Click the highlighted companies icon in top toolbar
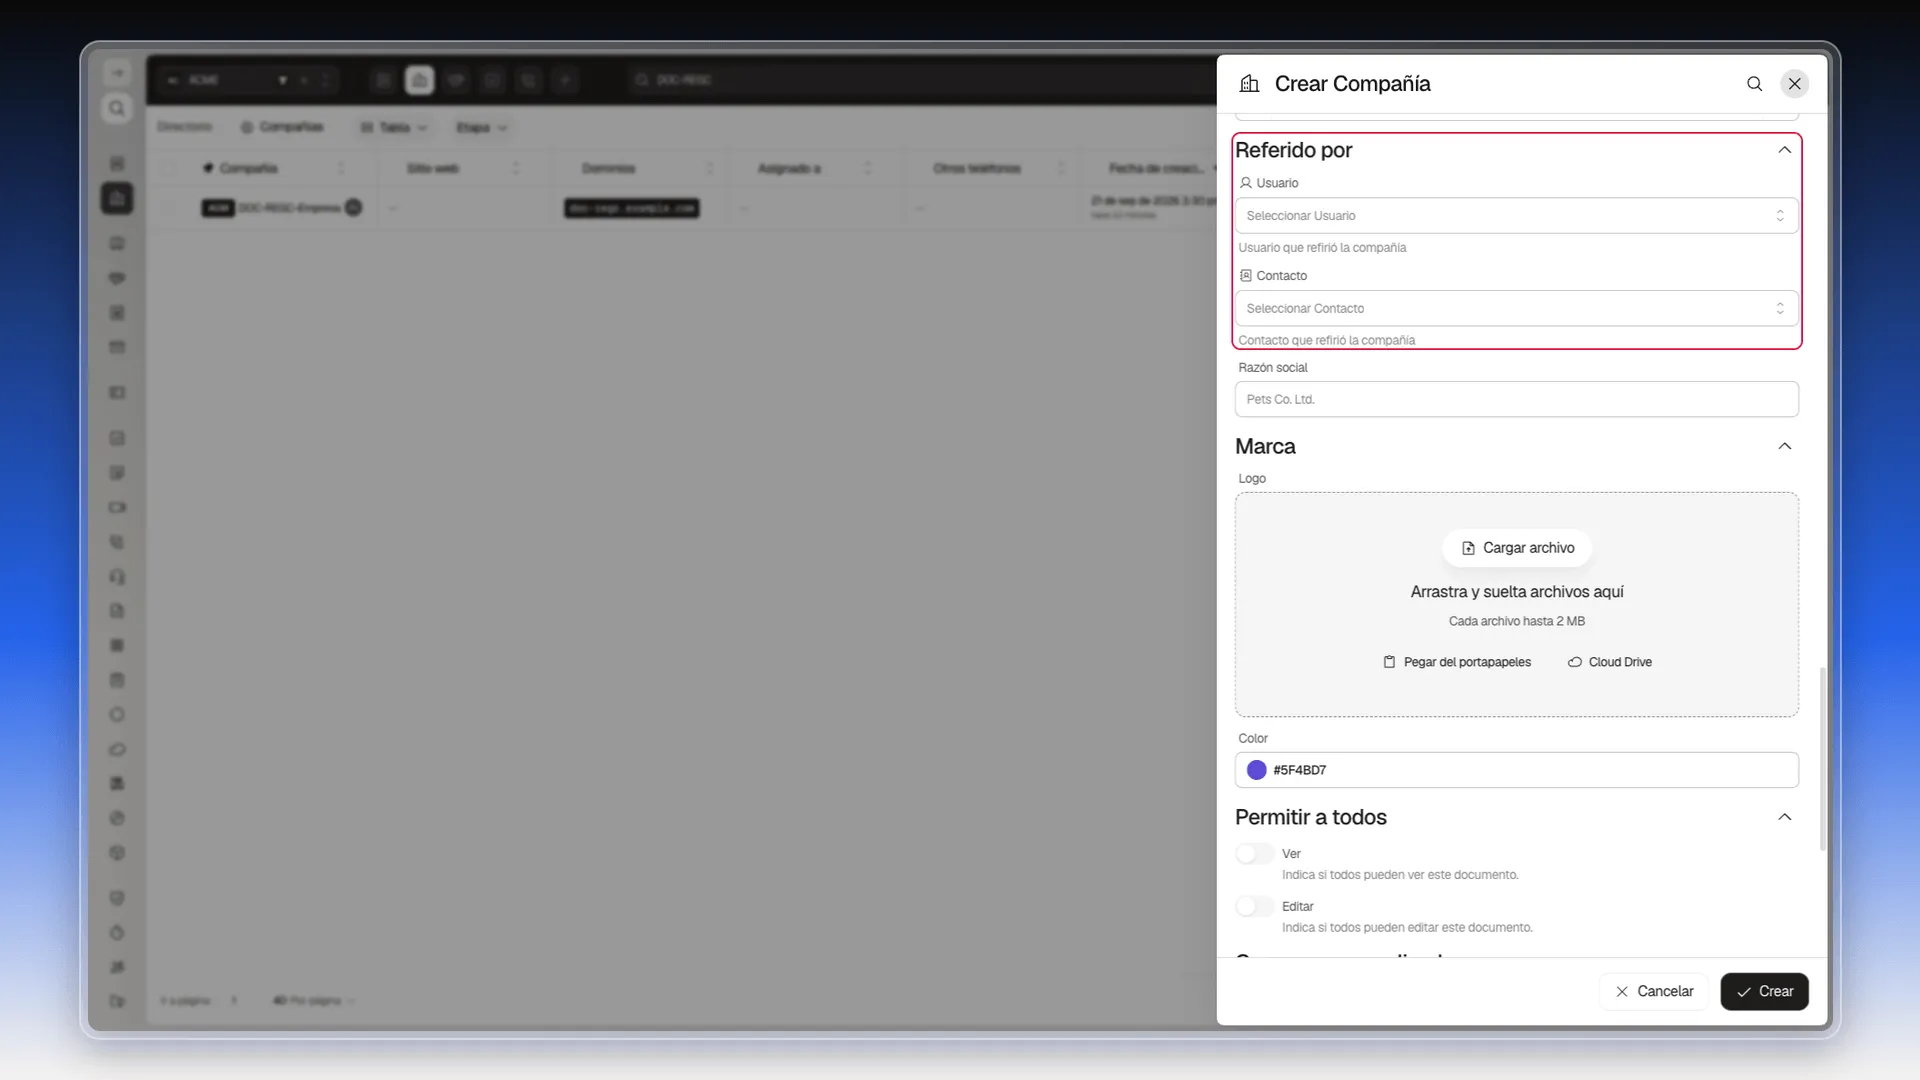This screenshot has width=1920, height=1080. tap(420, 80)
